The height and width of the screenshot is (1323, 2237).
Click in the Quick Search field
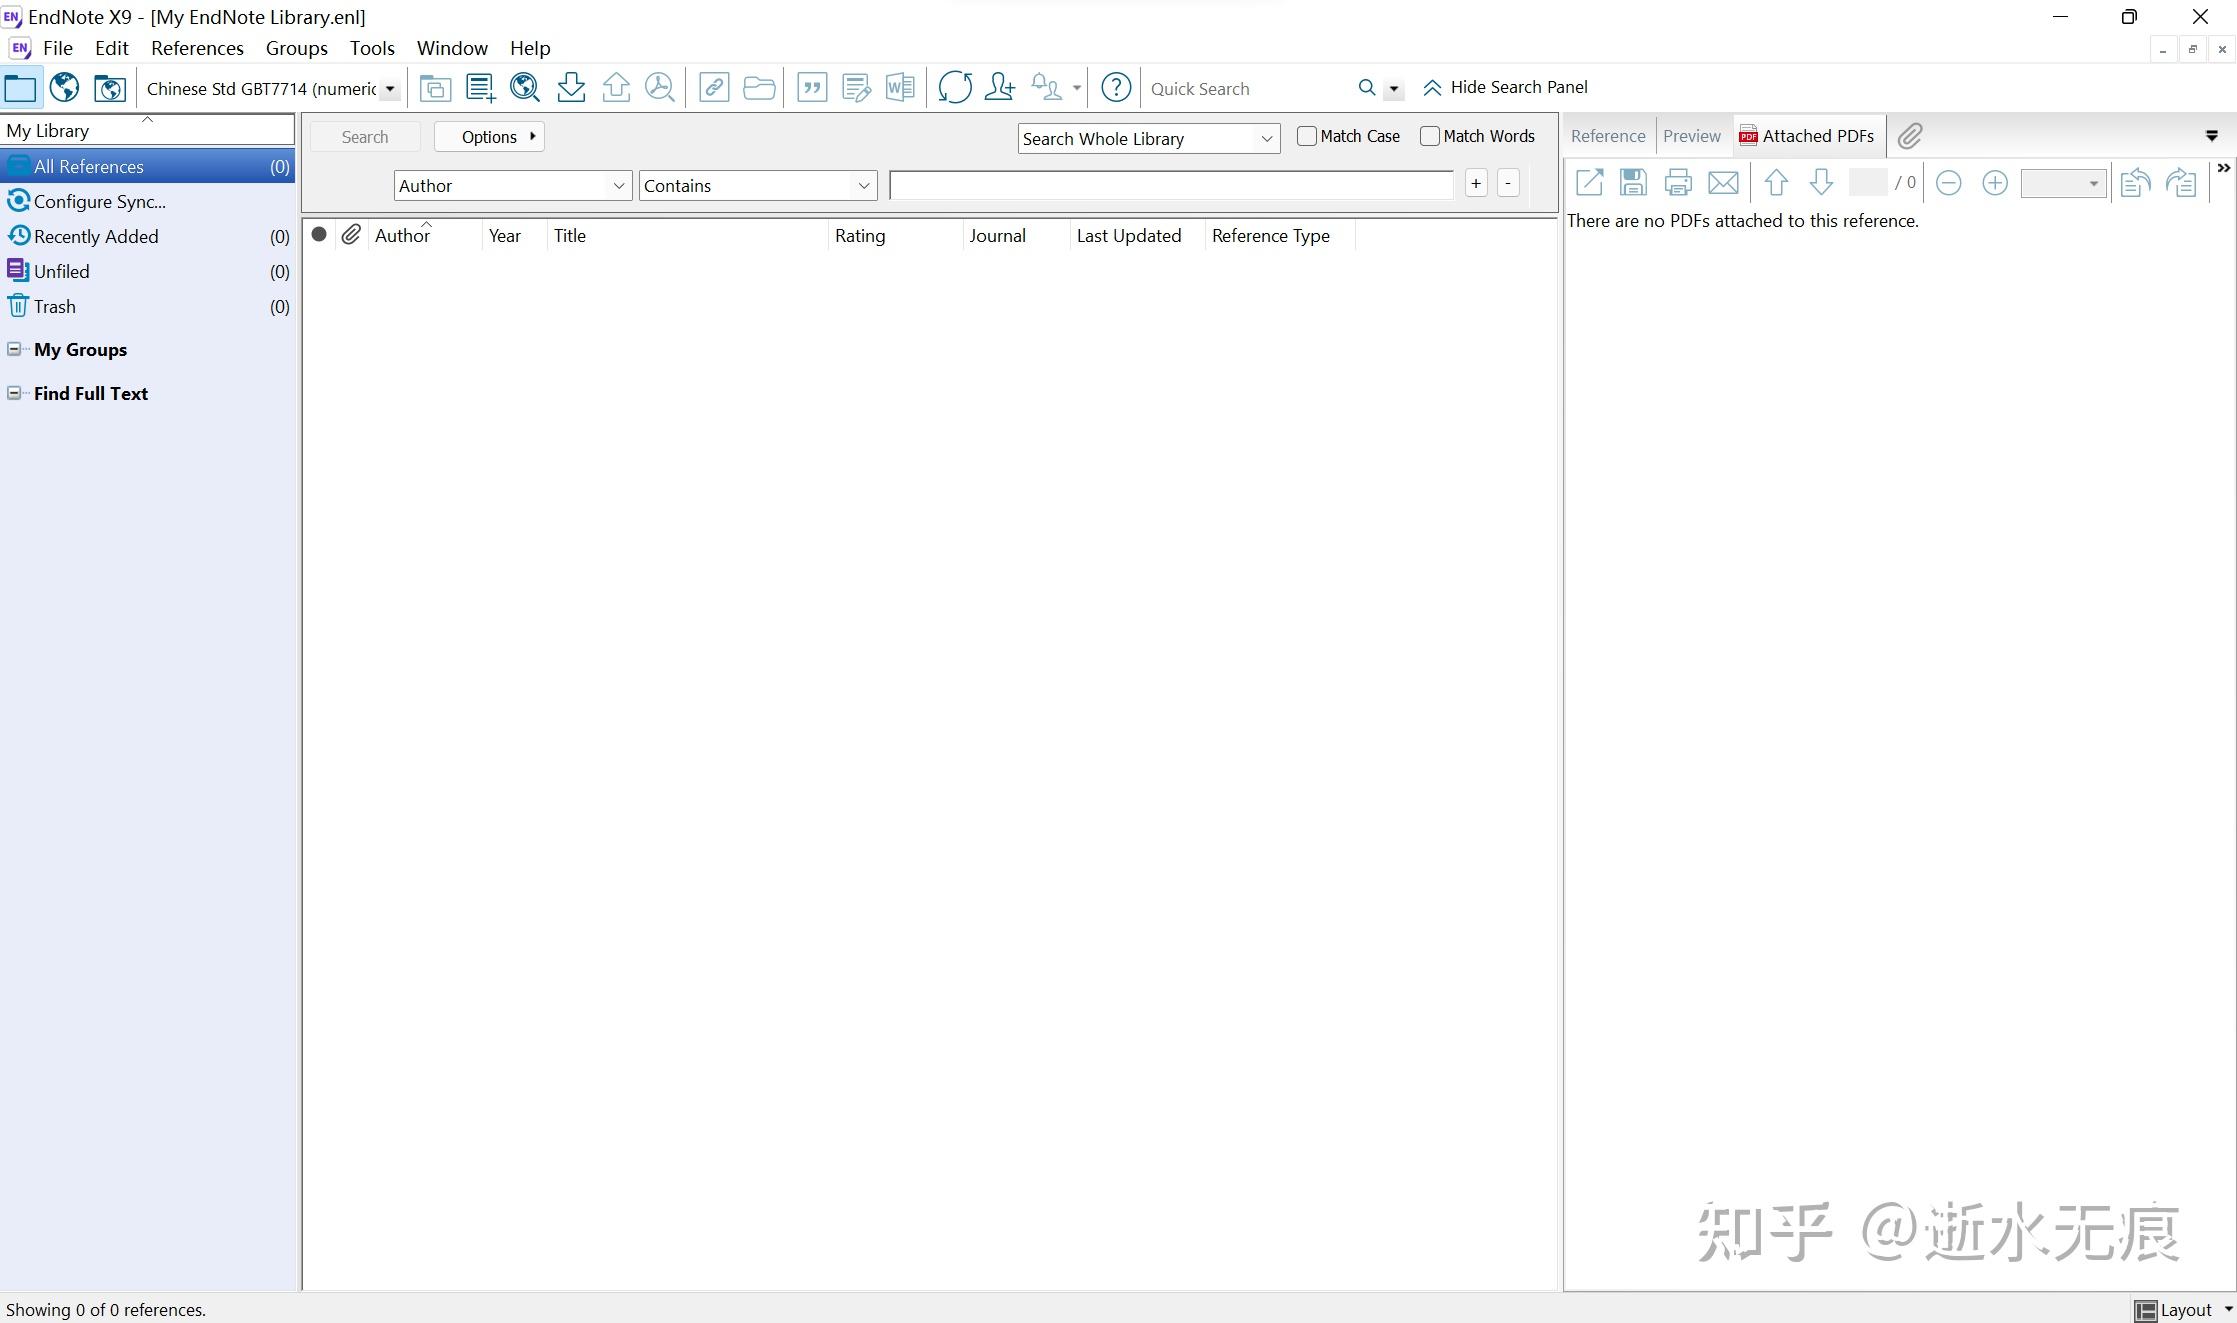pos(1247,89)
